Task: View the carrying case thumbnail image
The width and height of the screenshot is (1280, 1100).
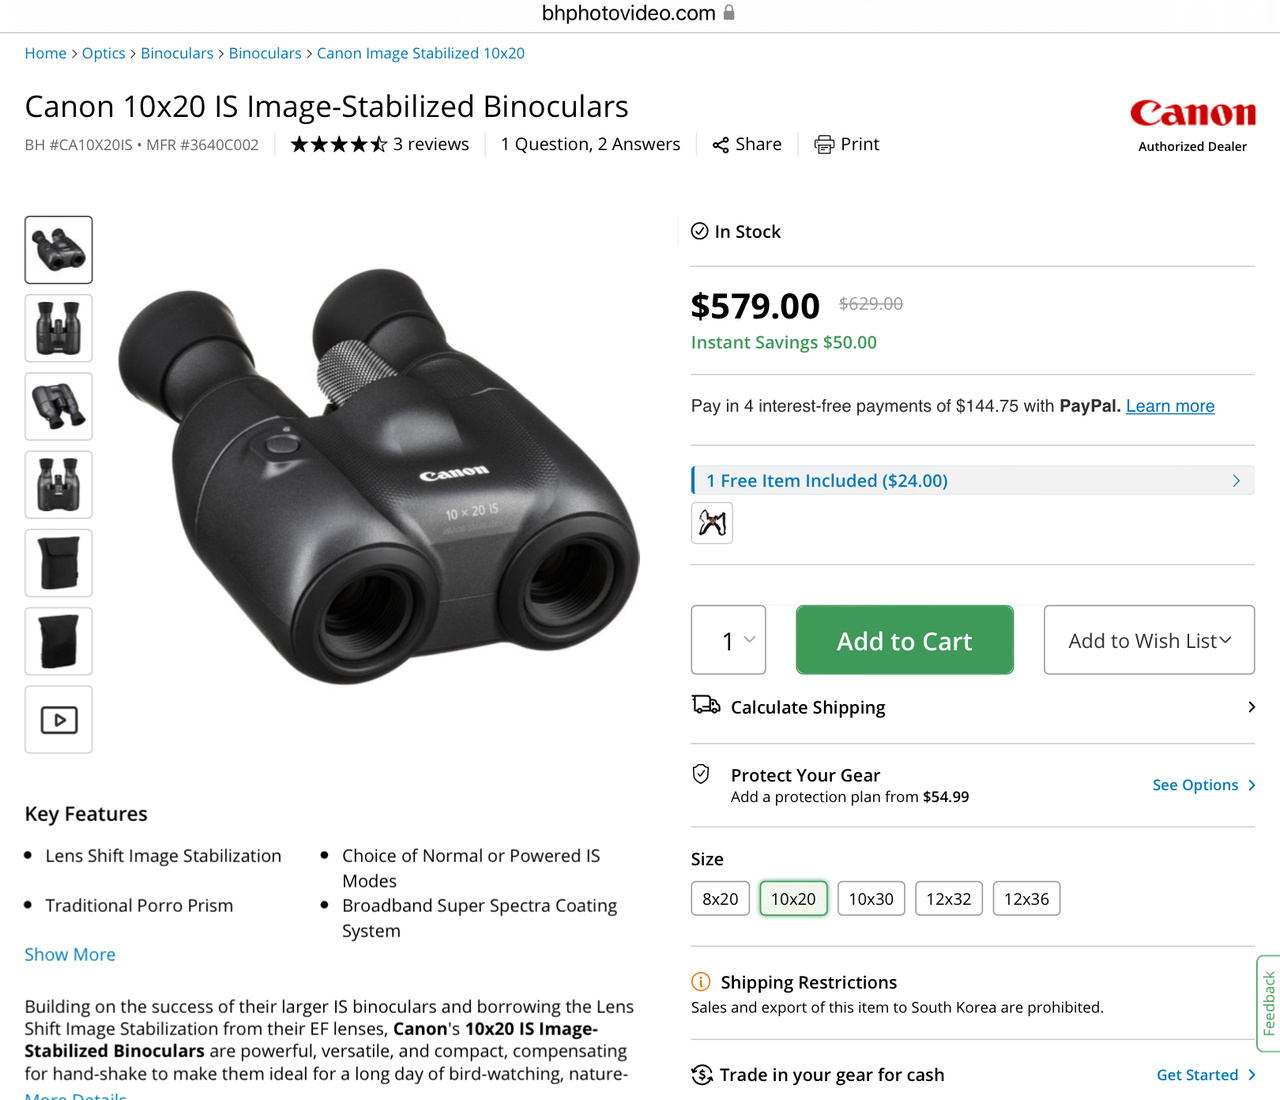Action: [x=59, y=563]
